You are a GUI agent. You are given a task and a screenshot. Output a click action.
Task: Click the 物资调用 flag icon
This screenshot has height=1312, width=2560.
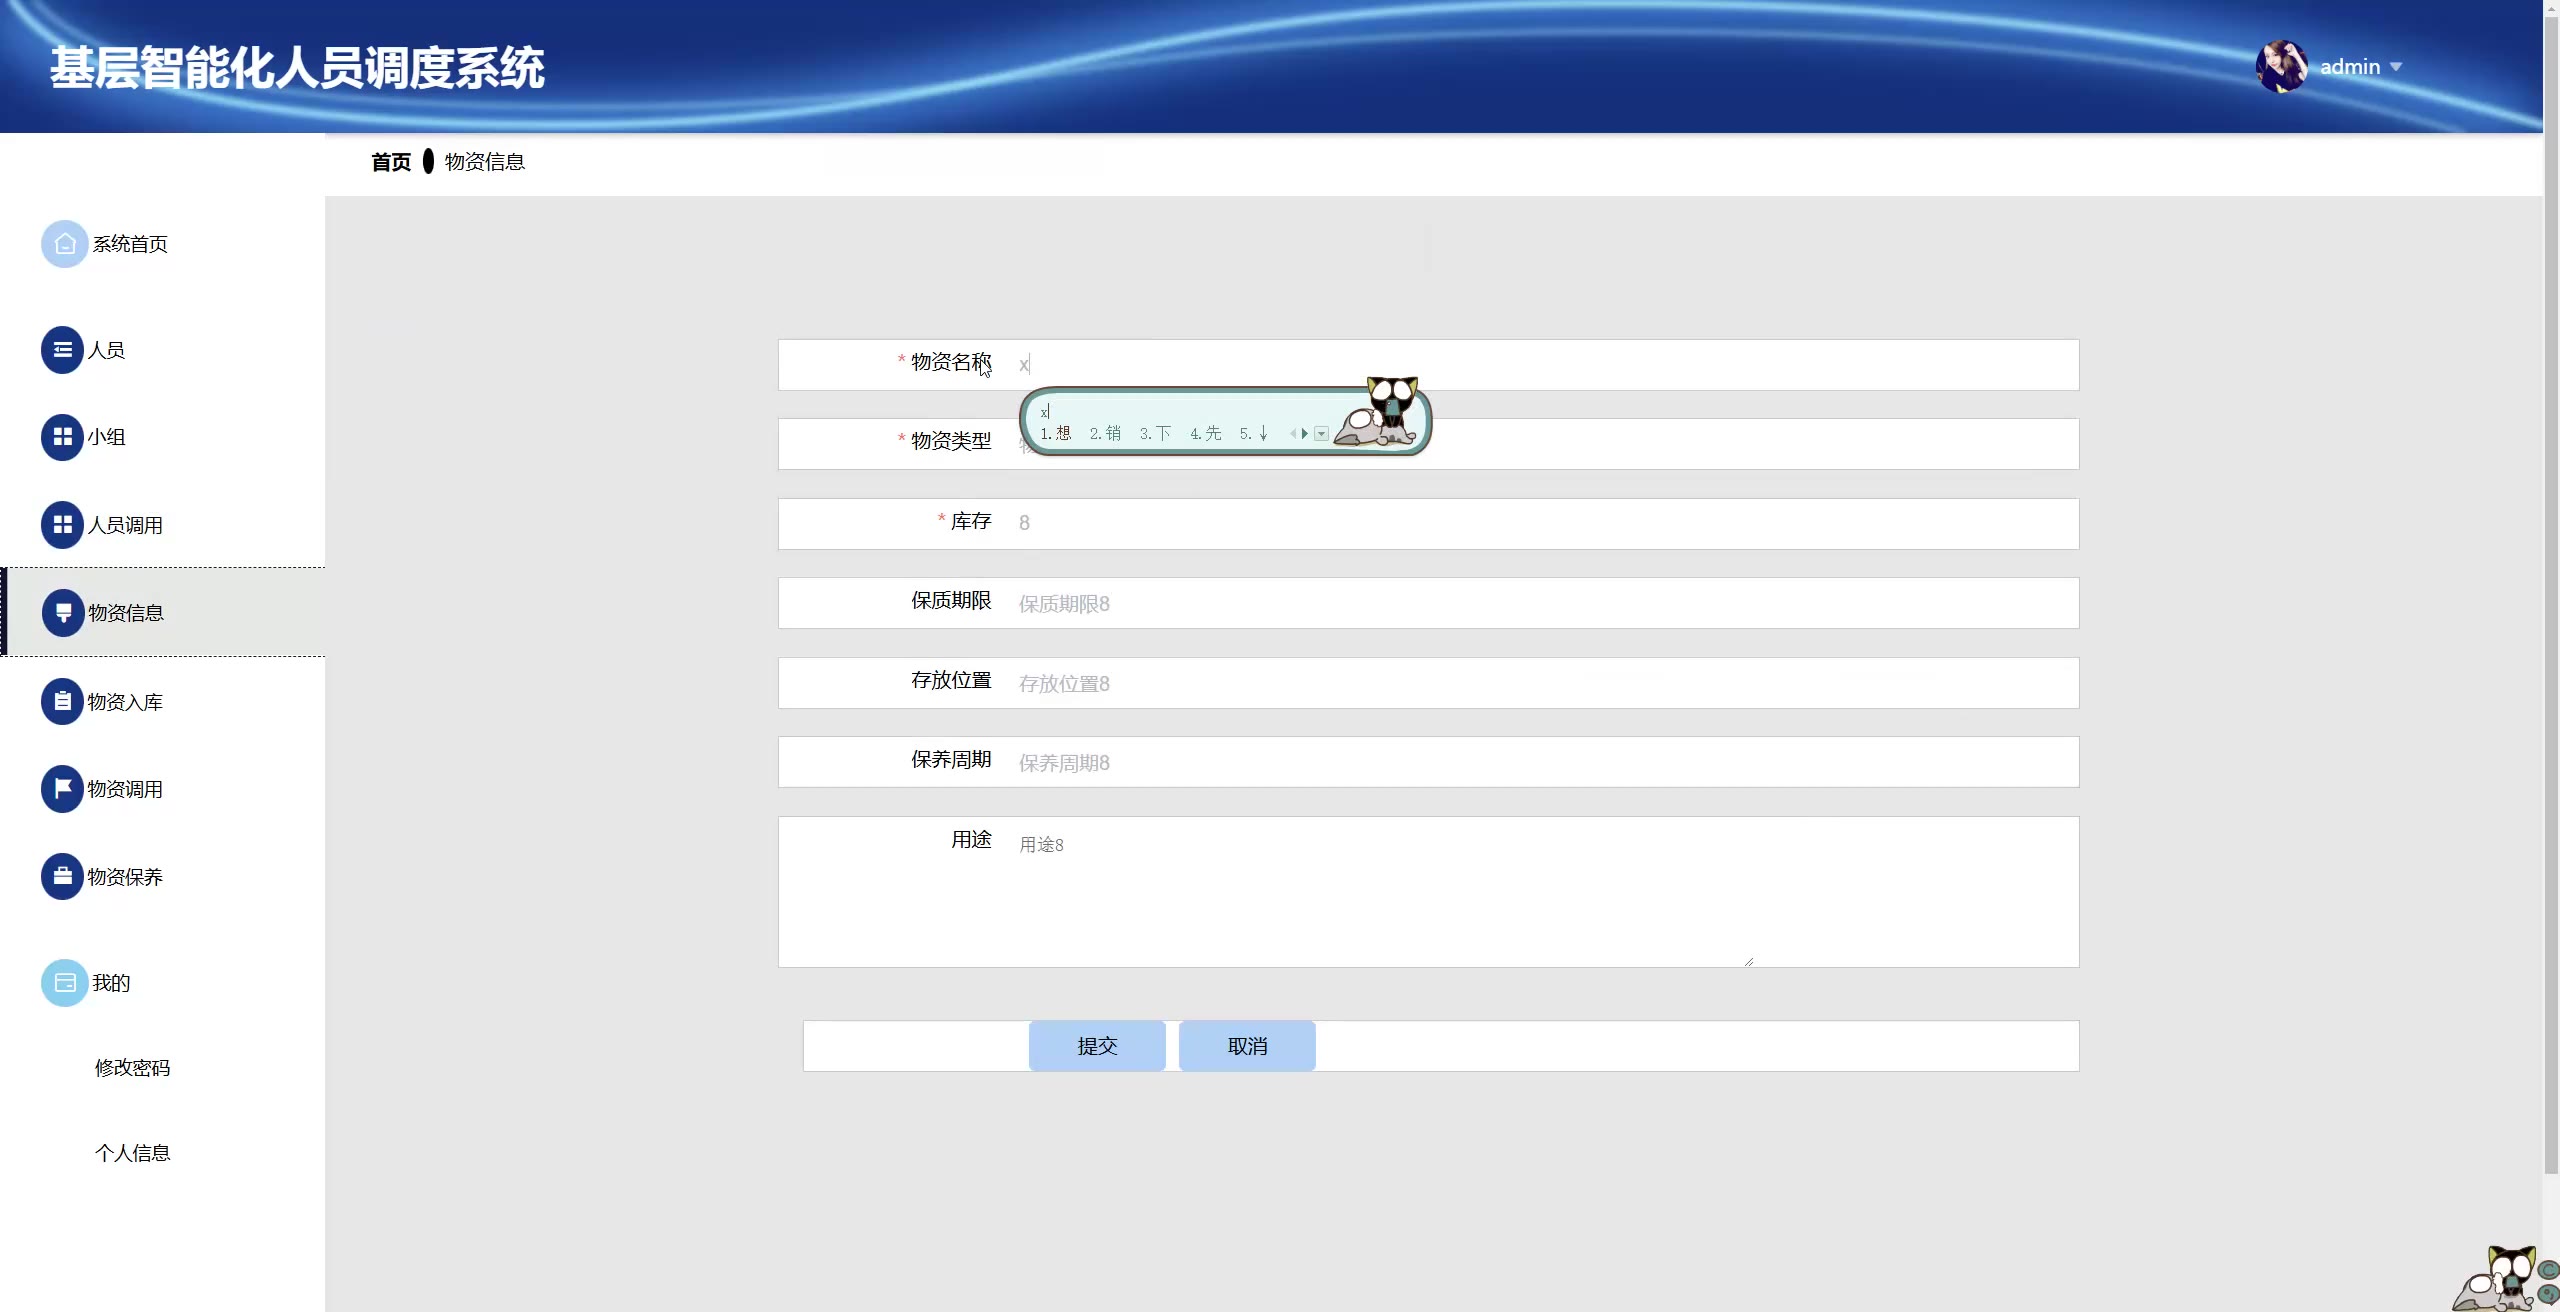(62, 789)
